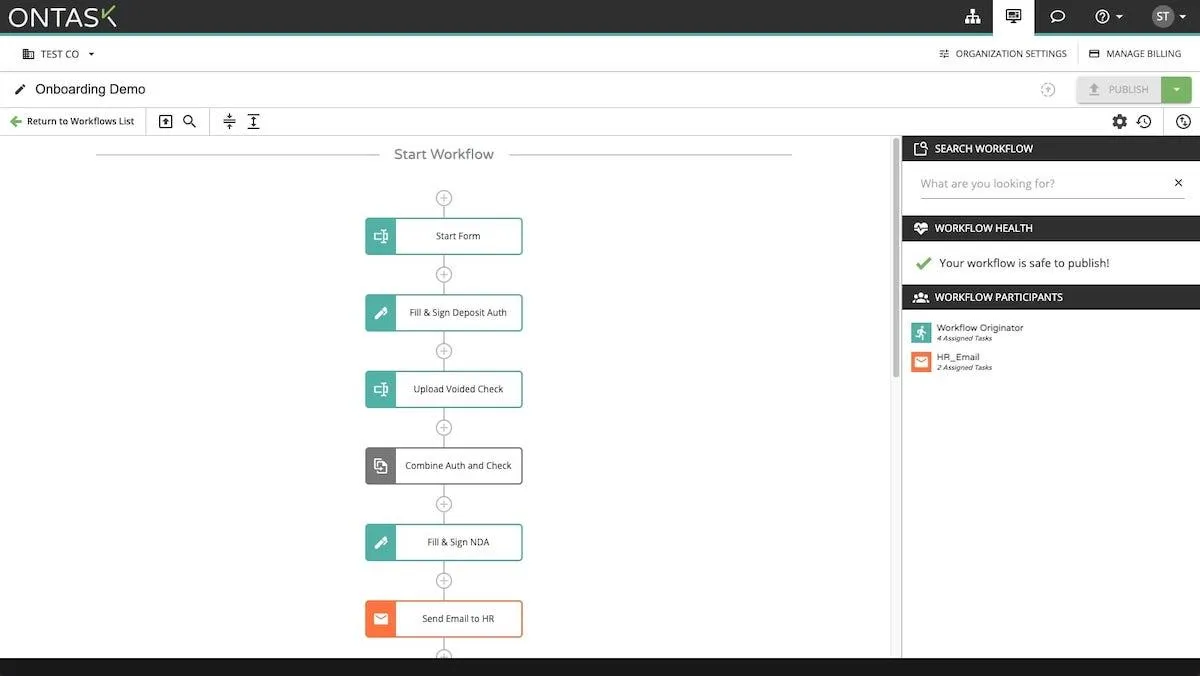Image resolution: width=1200 pixels, height=676 pixels.
Task: Collapse the Workflow Participants section header
Action: point(1051,297)
